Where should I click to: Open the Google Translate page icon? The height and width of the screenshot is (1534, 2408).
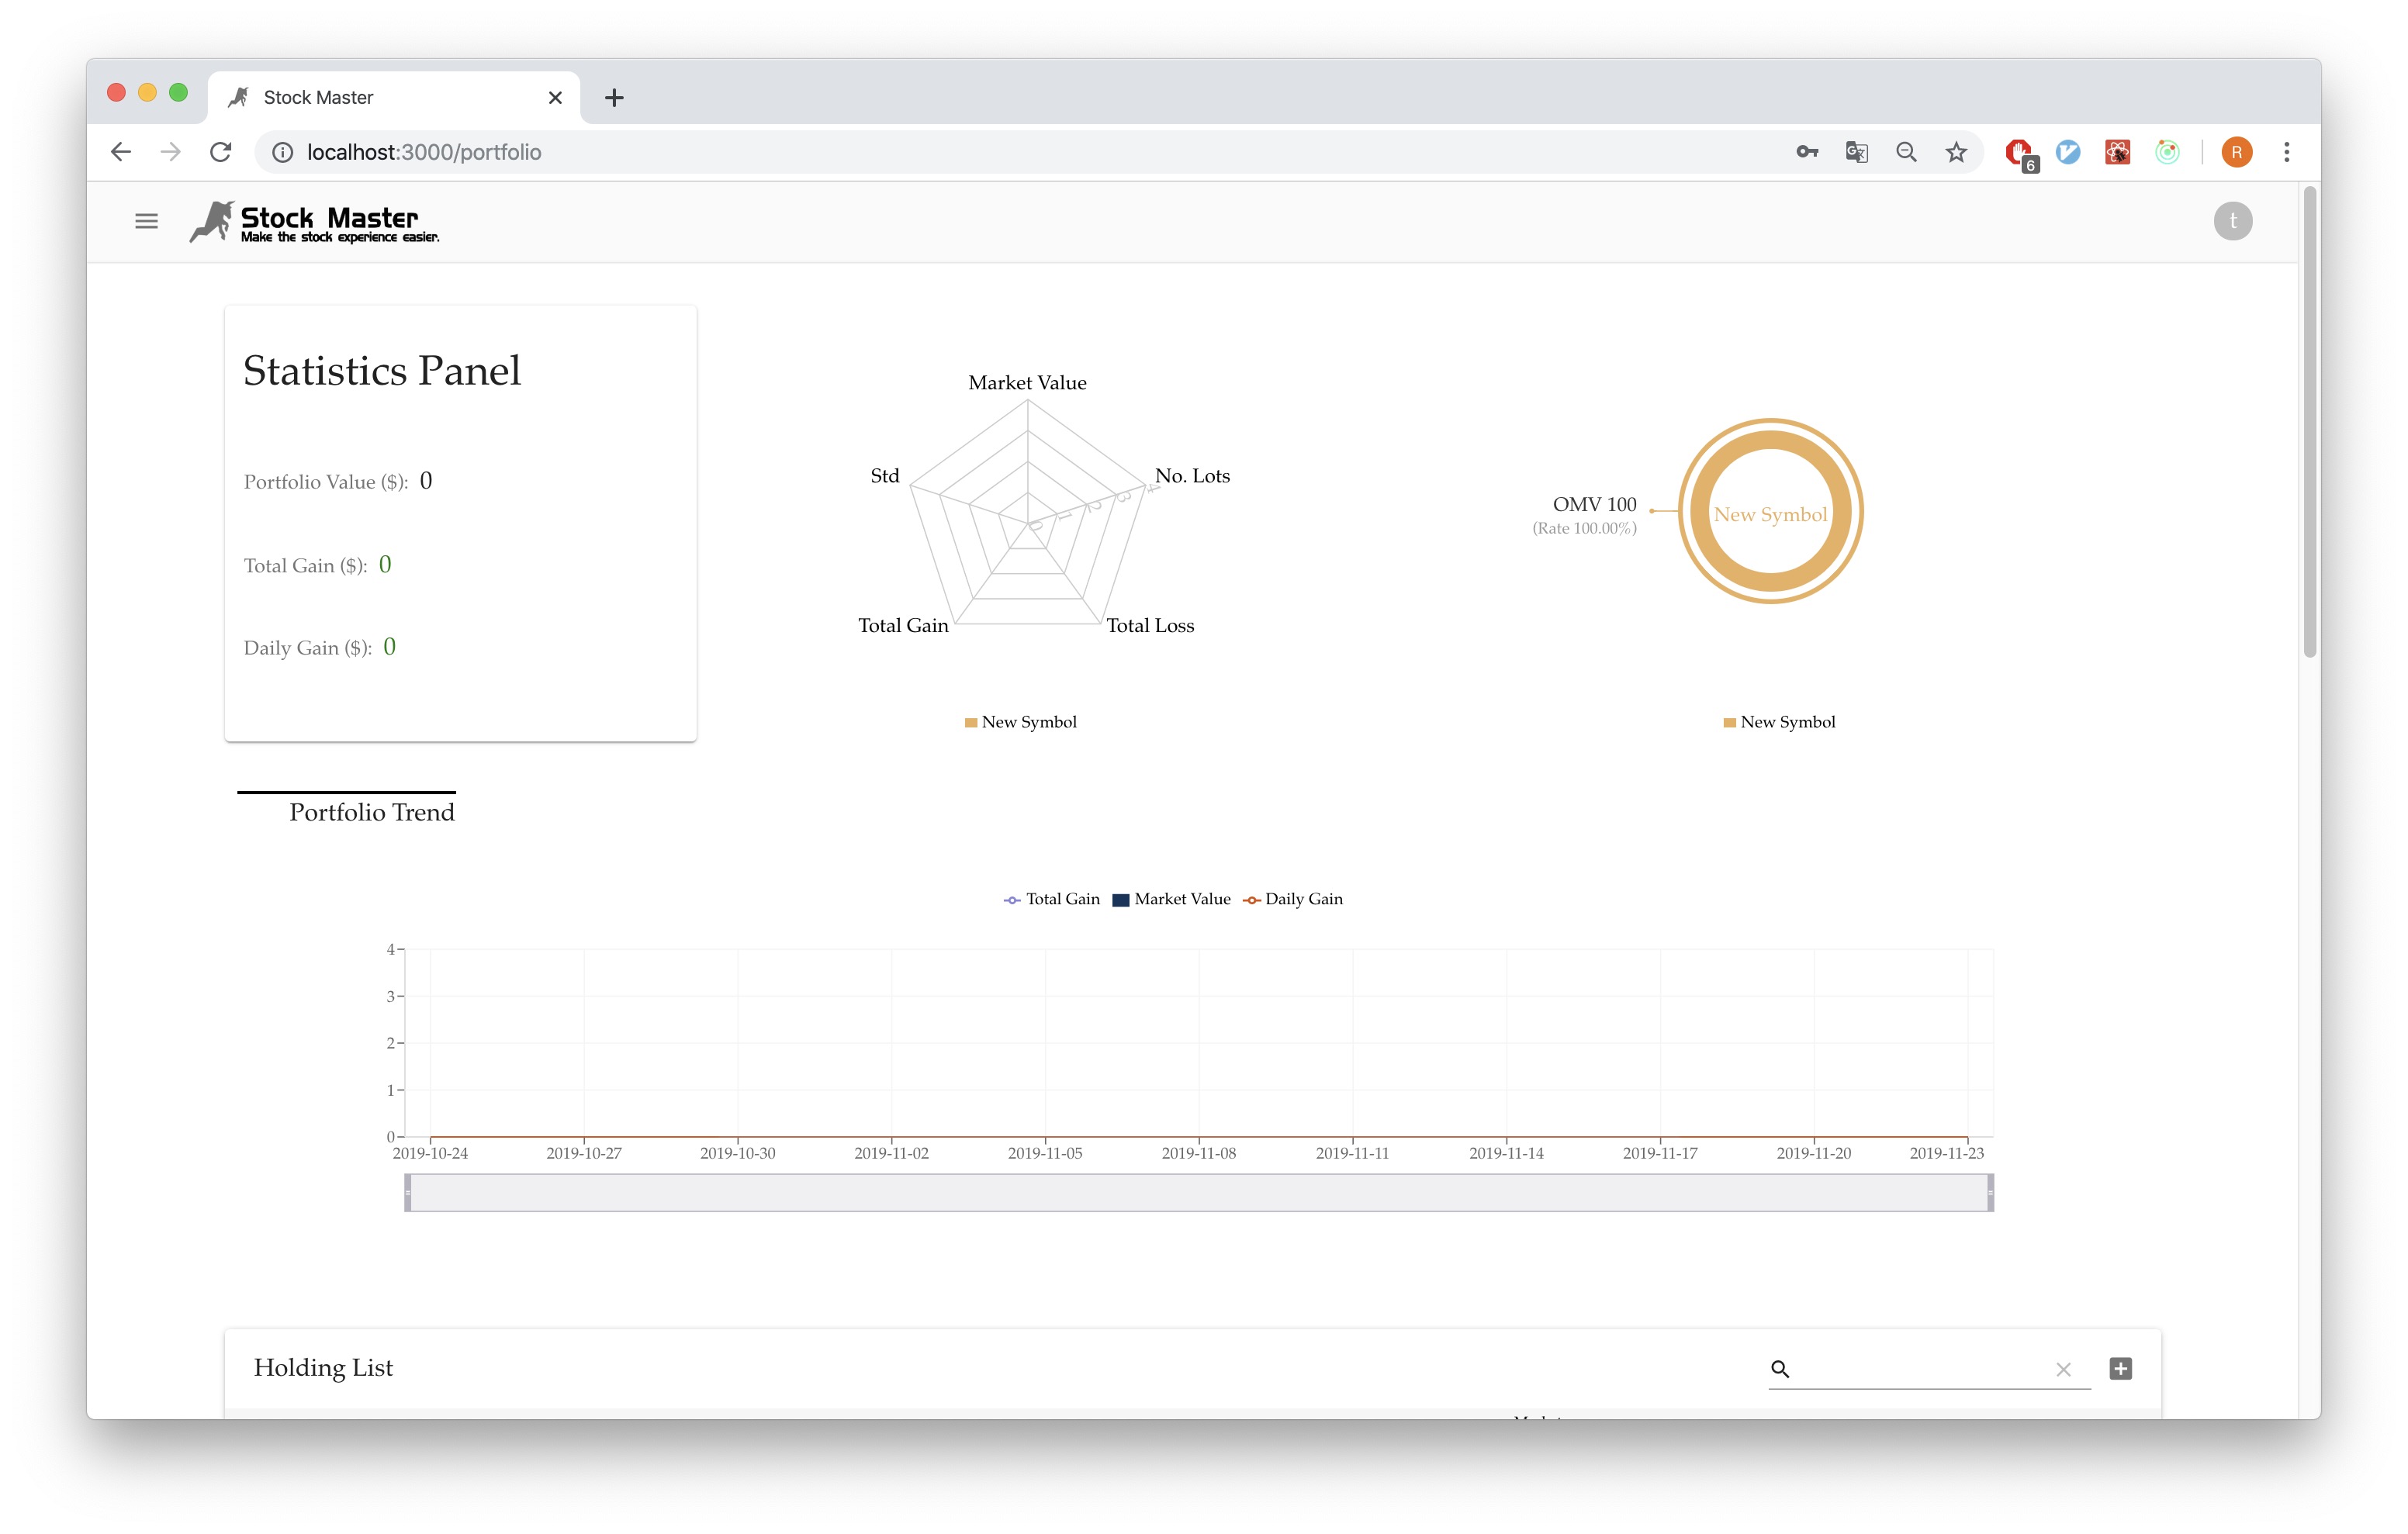[x=1857, y=152]
